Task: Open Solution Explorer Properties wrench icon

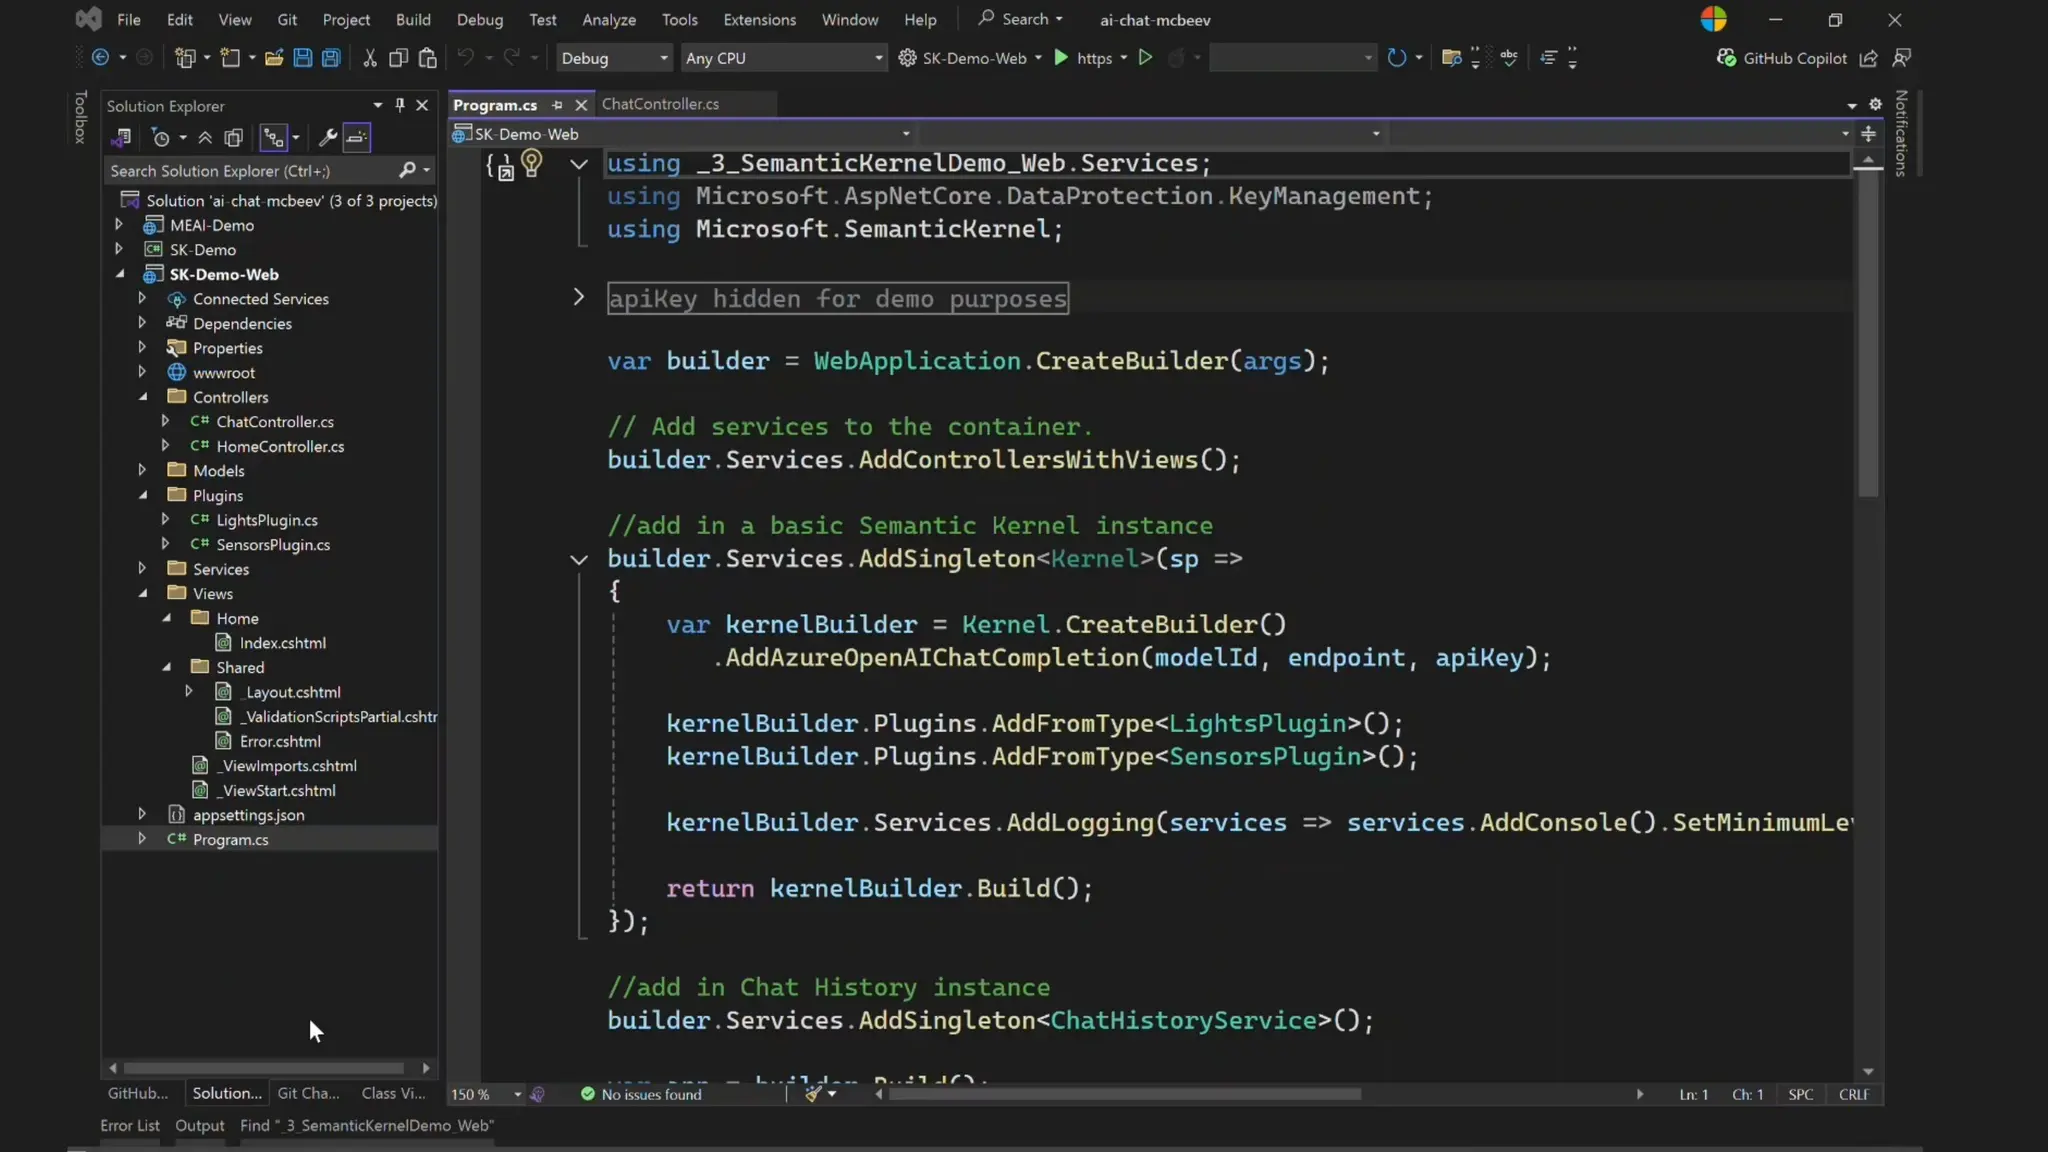Action: (327, 138)
